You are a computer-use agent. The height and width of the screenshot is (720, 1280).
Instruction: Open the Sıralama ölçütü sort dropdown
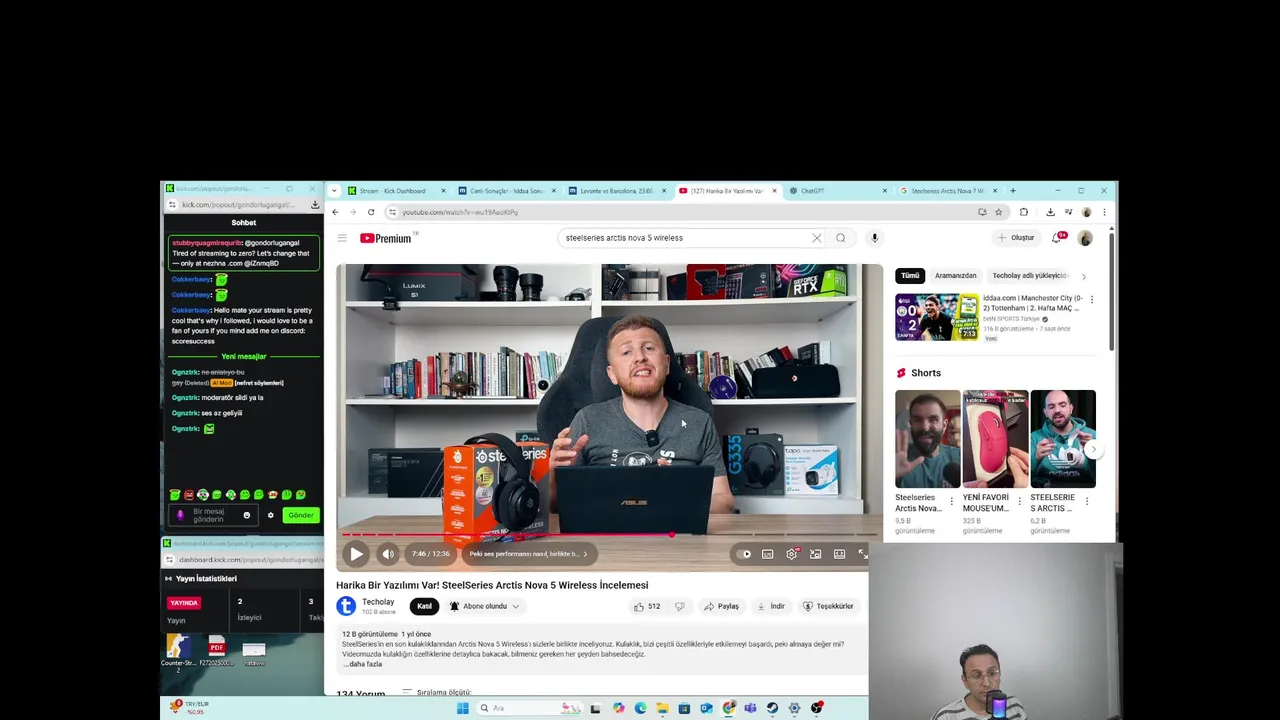pyautogui.click(x=436, y=692)
